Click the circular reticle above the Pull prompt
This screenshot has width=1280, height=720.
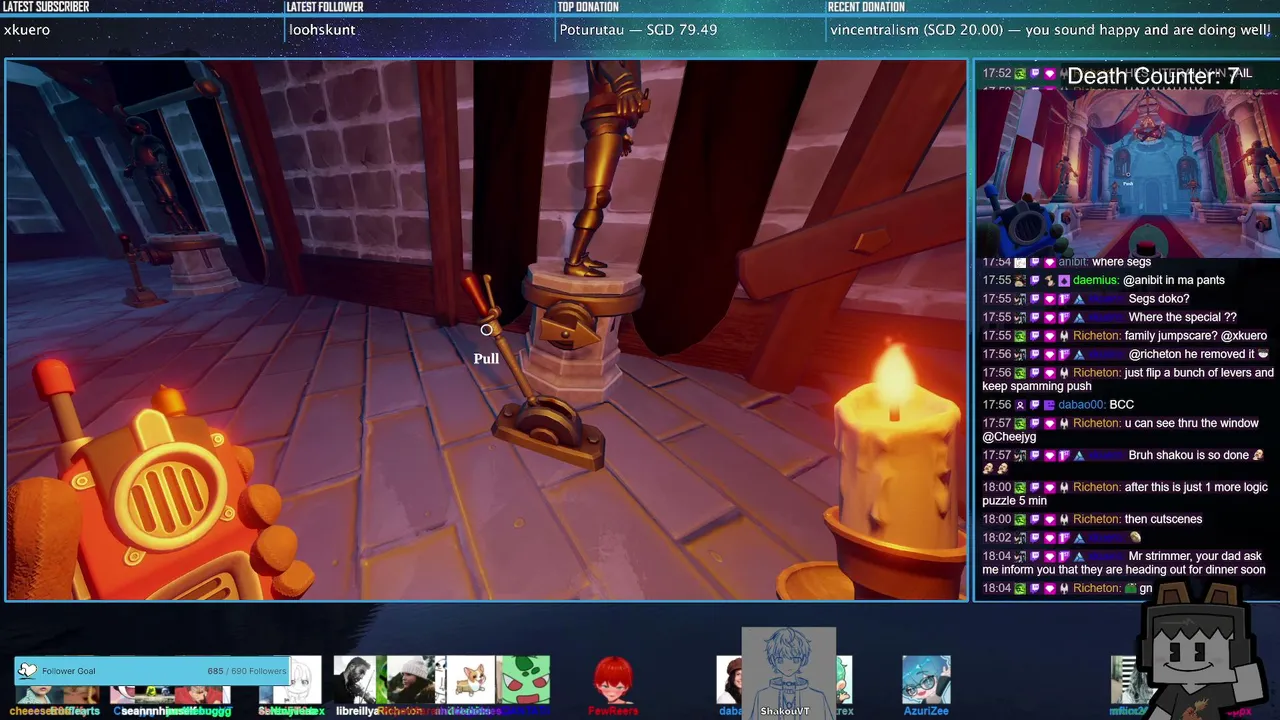(x=486, y=330)
